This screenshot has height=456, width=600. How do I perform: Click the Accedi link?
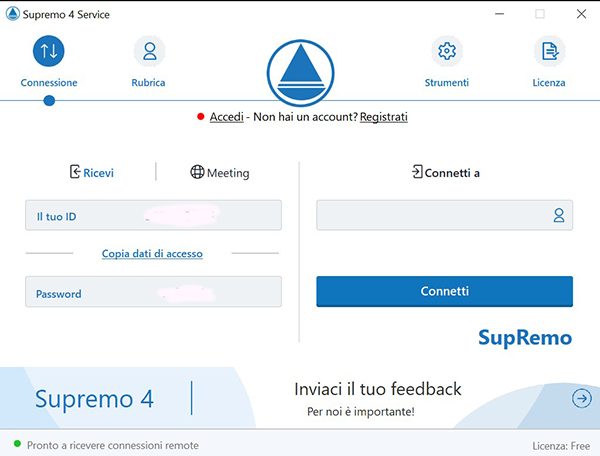(227, 117)
